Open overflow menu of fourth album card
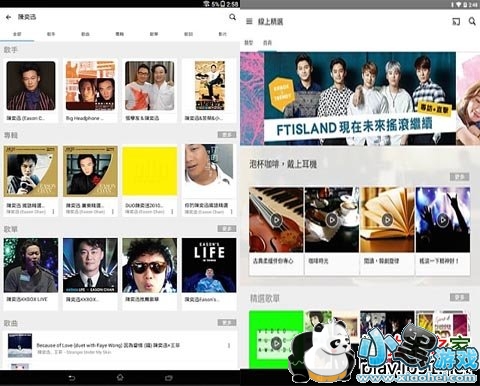This screenshot has height=386, width=480. click(x=231, y=212)
